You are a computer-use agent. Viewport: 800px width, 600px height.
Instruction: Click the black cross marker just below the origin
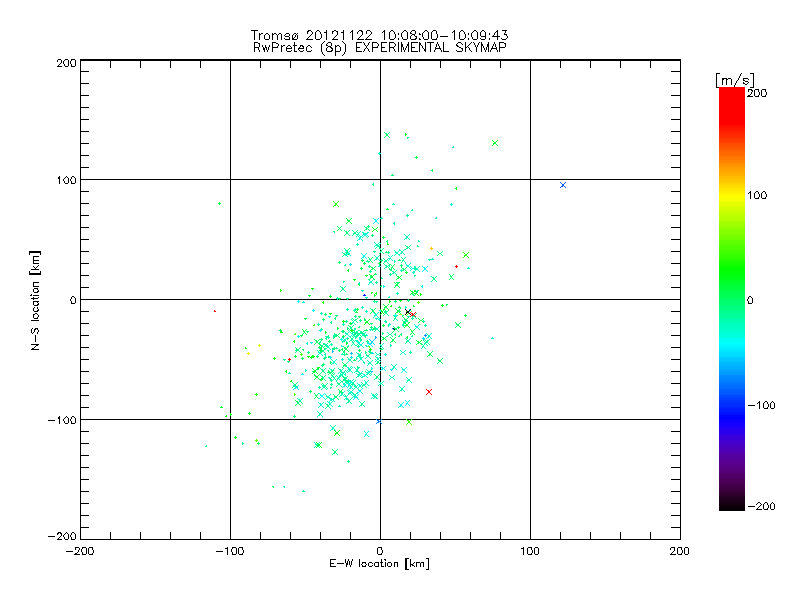click(408, 312)
